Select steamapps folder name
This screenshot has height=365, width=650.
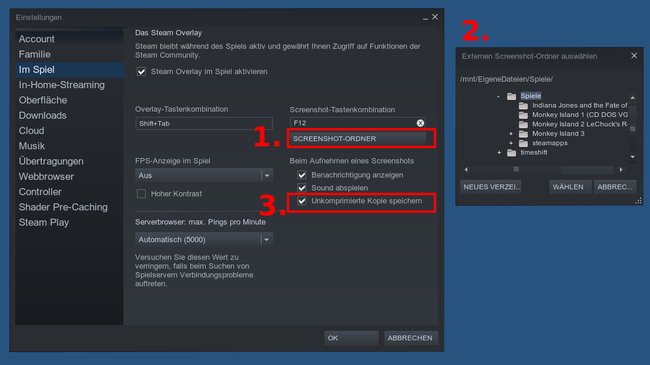550,143
